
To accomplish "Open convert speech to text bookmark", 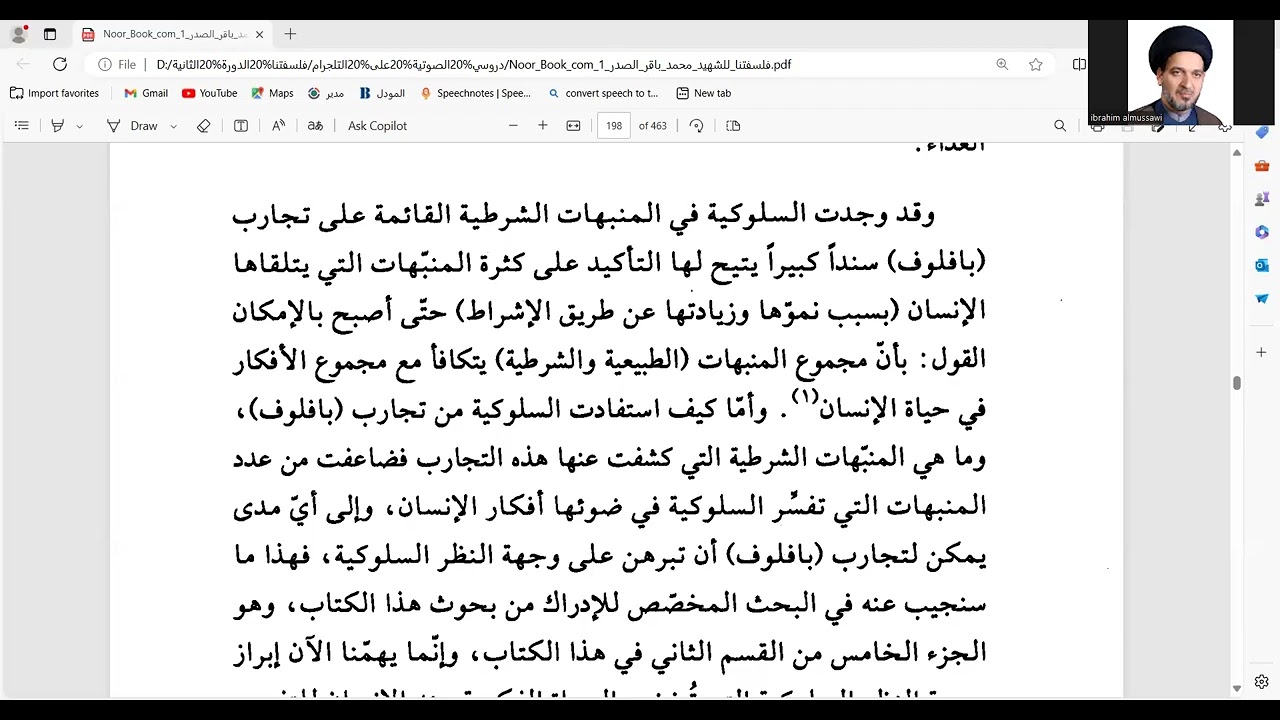I will pos(603,93).
